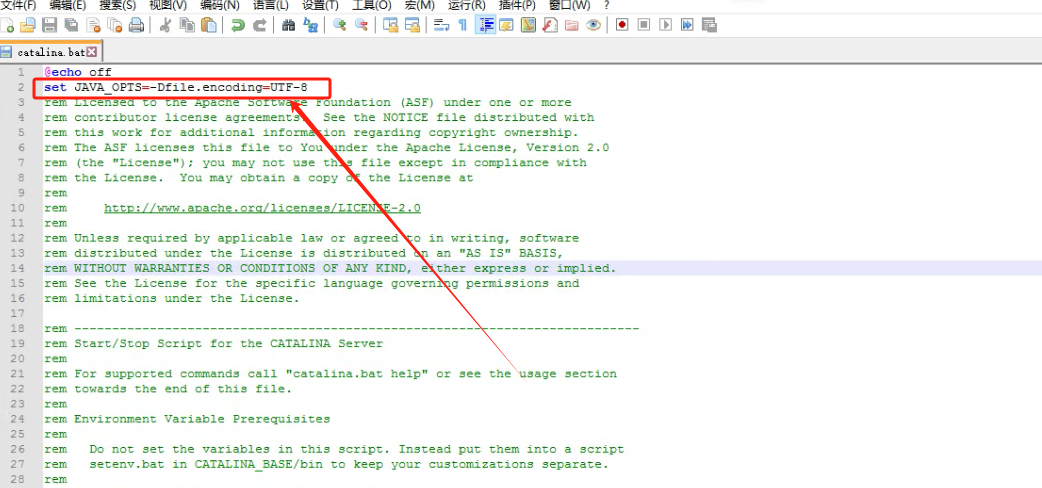1042x488 pixels.
Task: Open the 编辑(E) menu
Action: 68,5
